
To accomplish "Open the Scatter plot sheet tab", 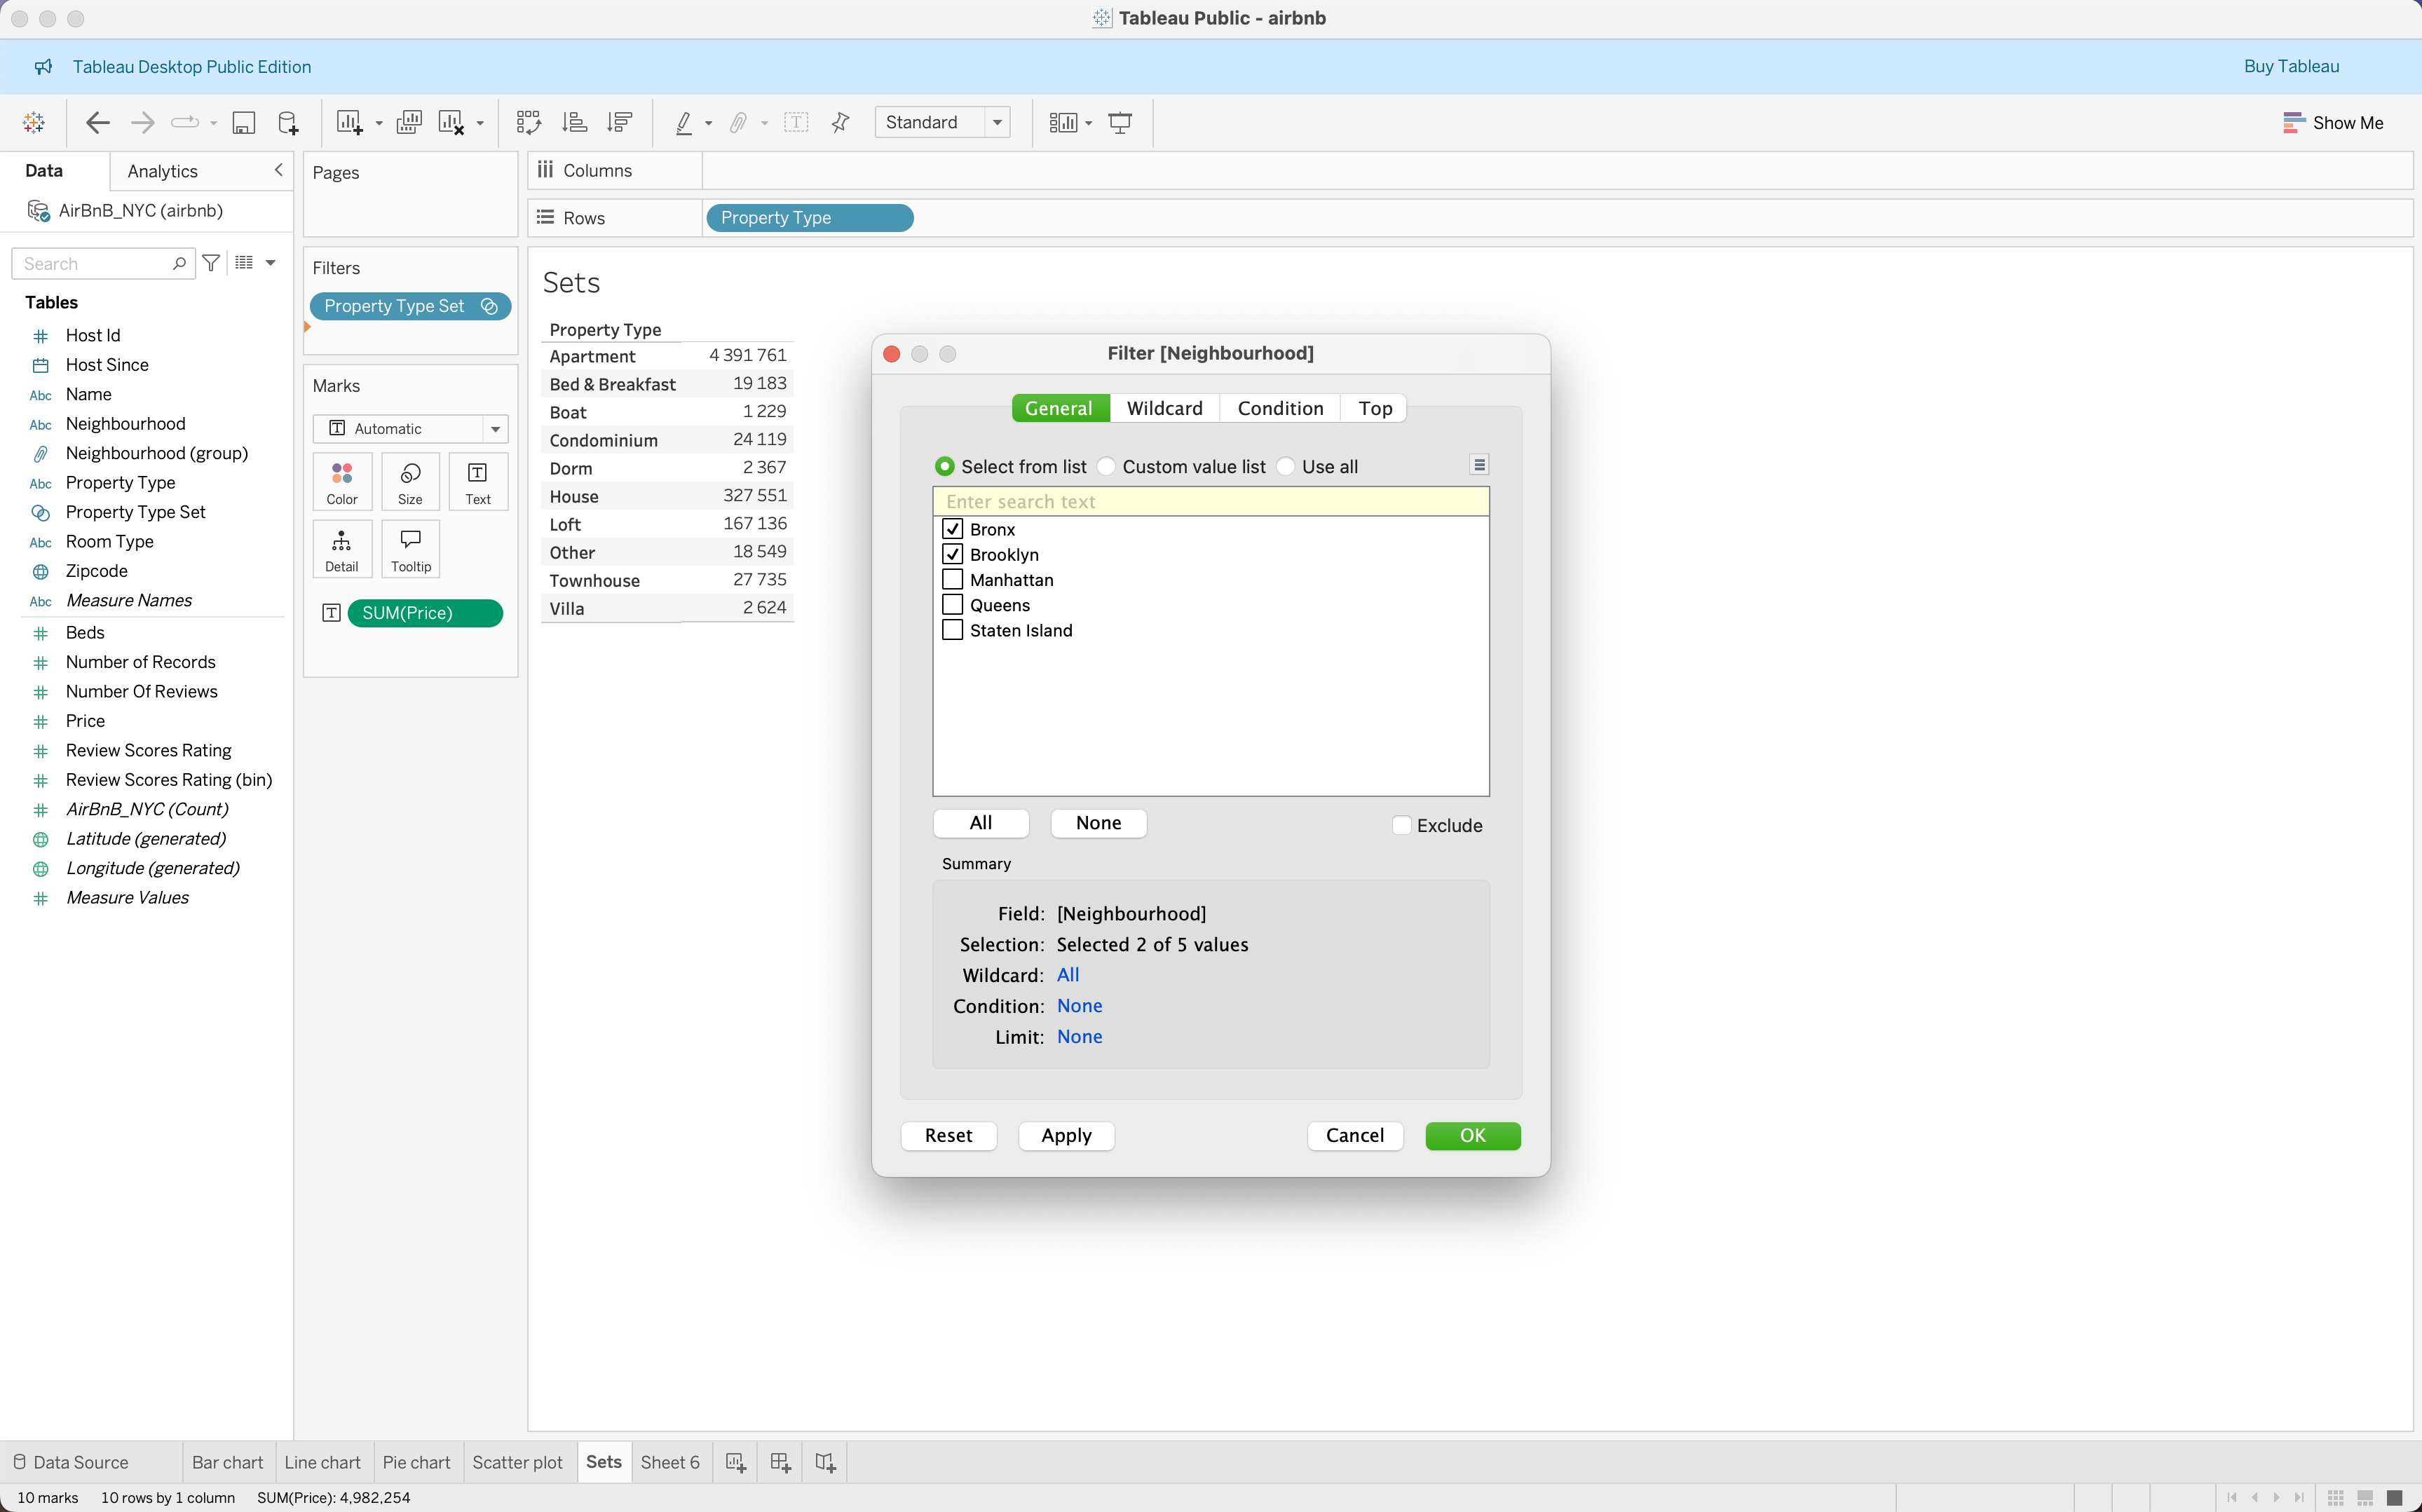I will [517, 1462].
